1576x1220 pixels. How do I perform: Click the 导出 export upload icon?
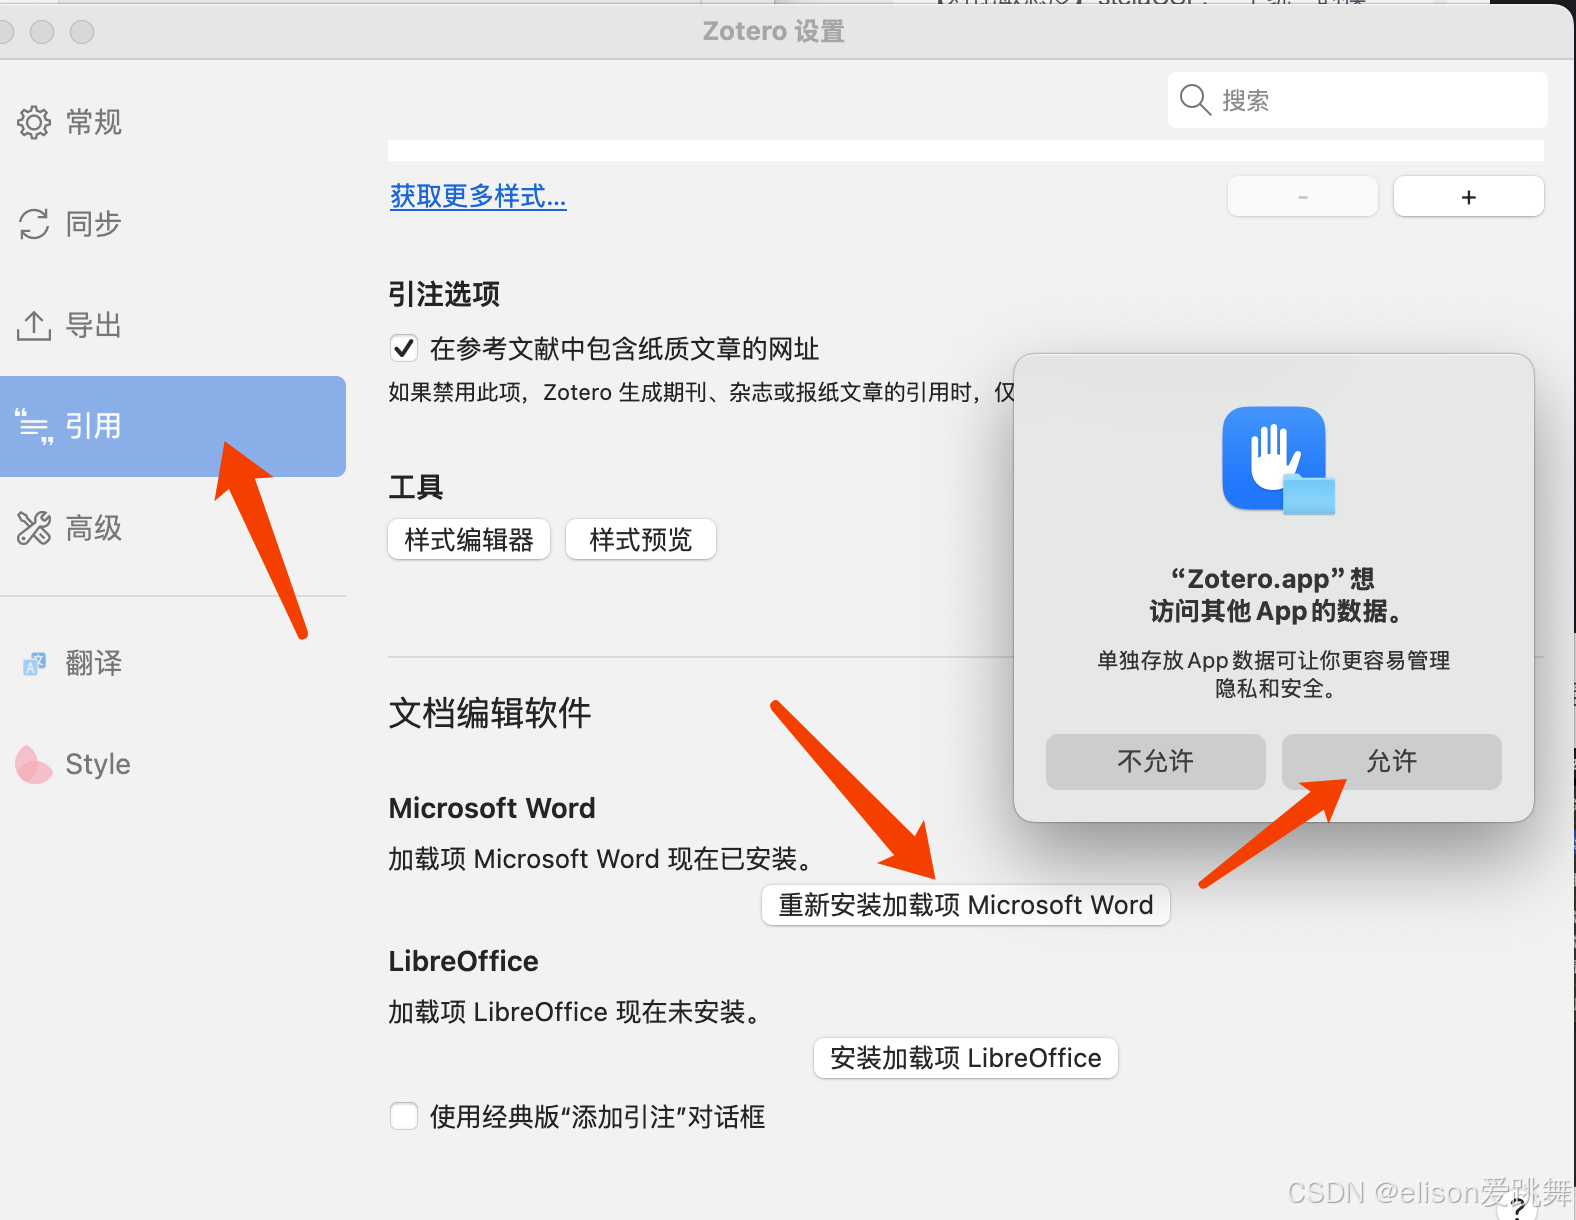[x=34, y=325]
